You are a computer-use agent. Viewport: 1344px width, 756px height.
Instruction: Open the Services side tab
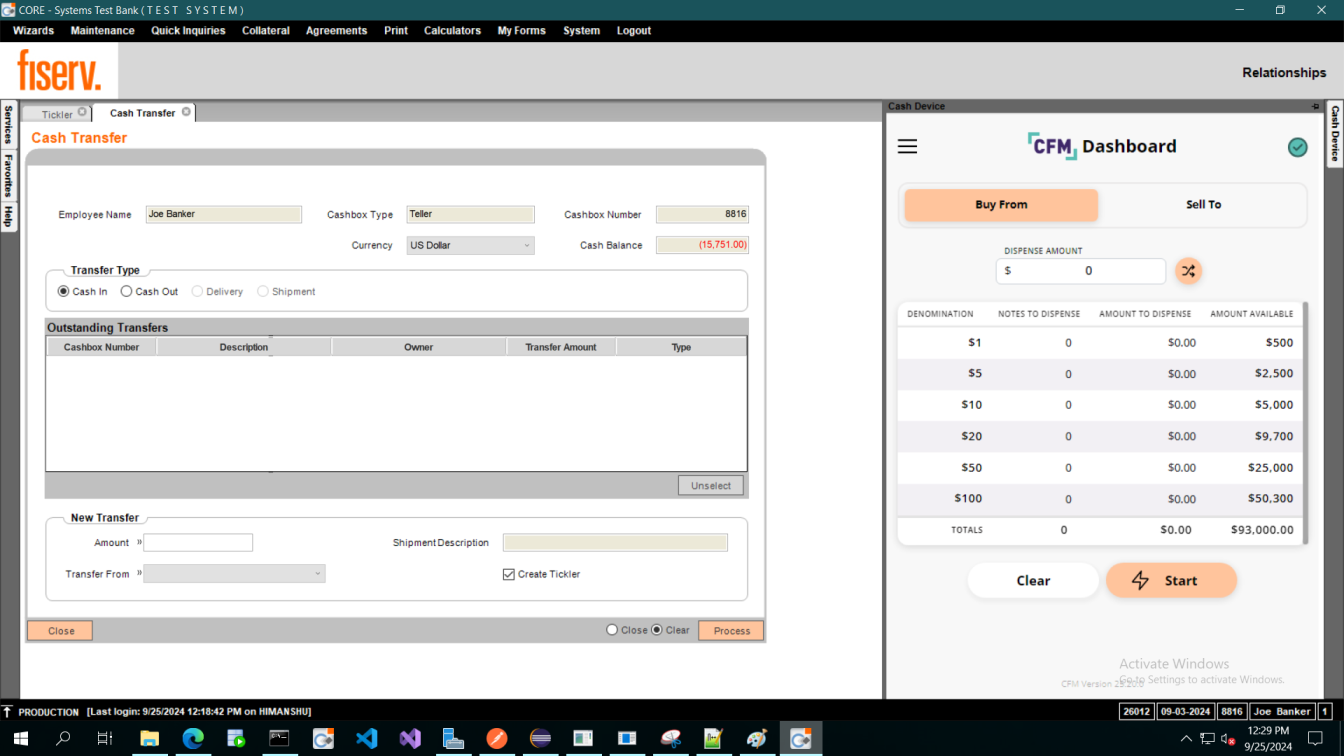click(8, 124)
